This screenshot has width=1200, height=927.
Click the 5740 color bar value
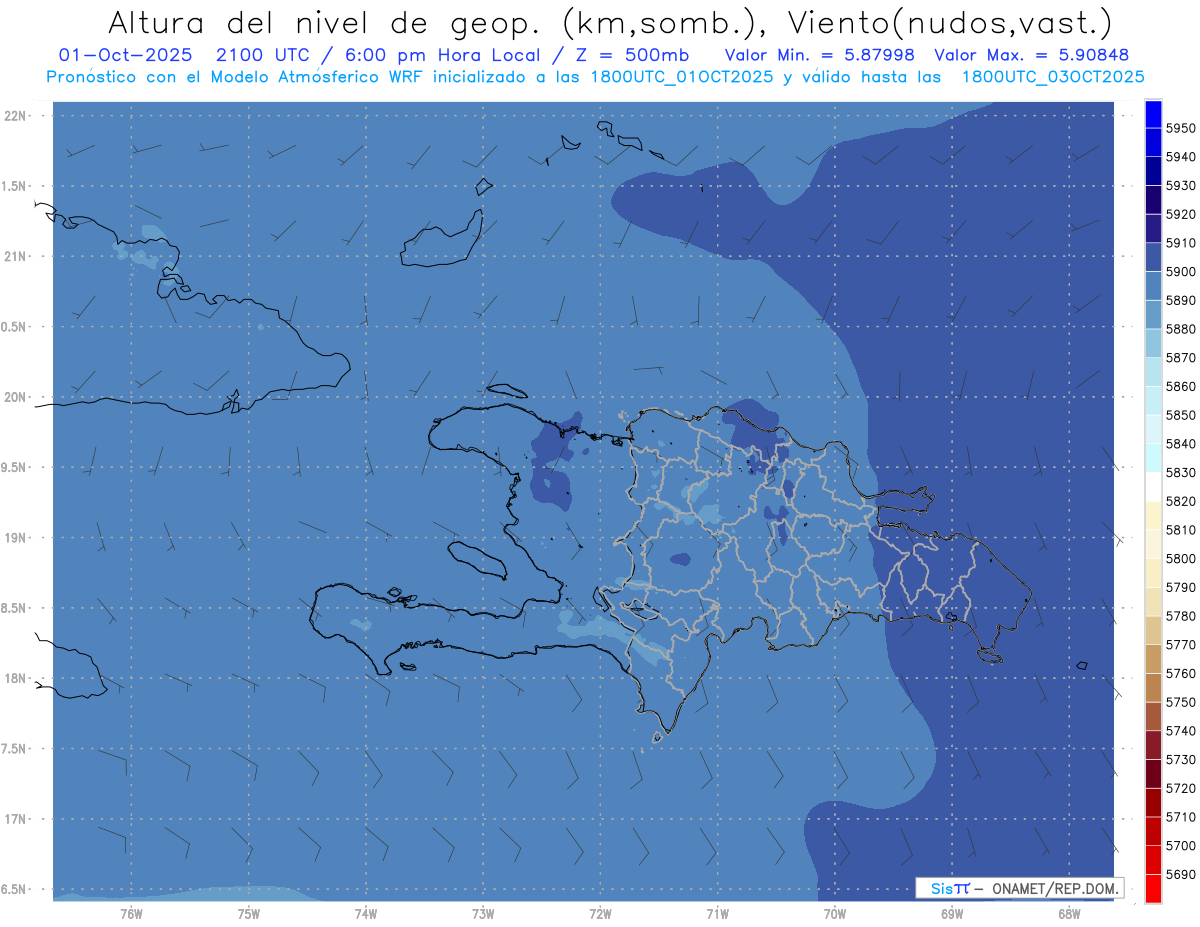[x=1180, y=731]
